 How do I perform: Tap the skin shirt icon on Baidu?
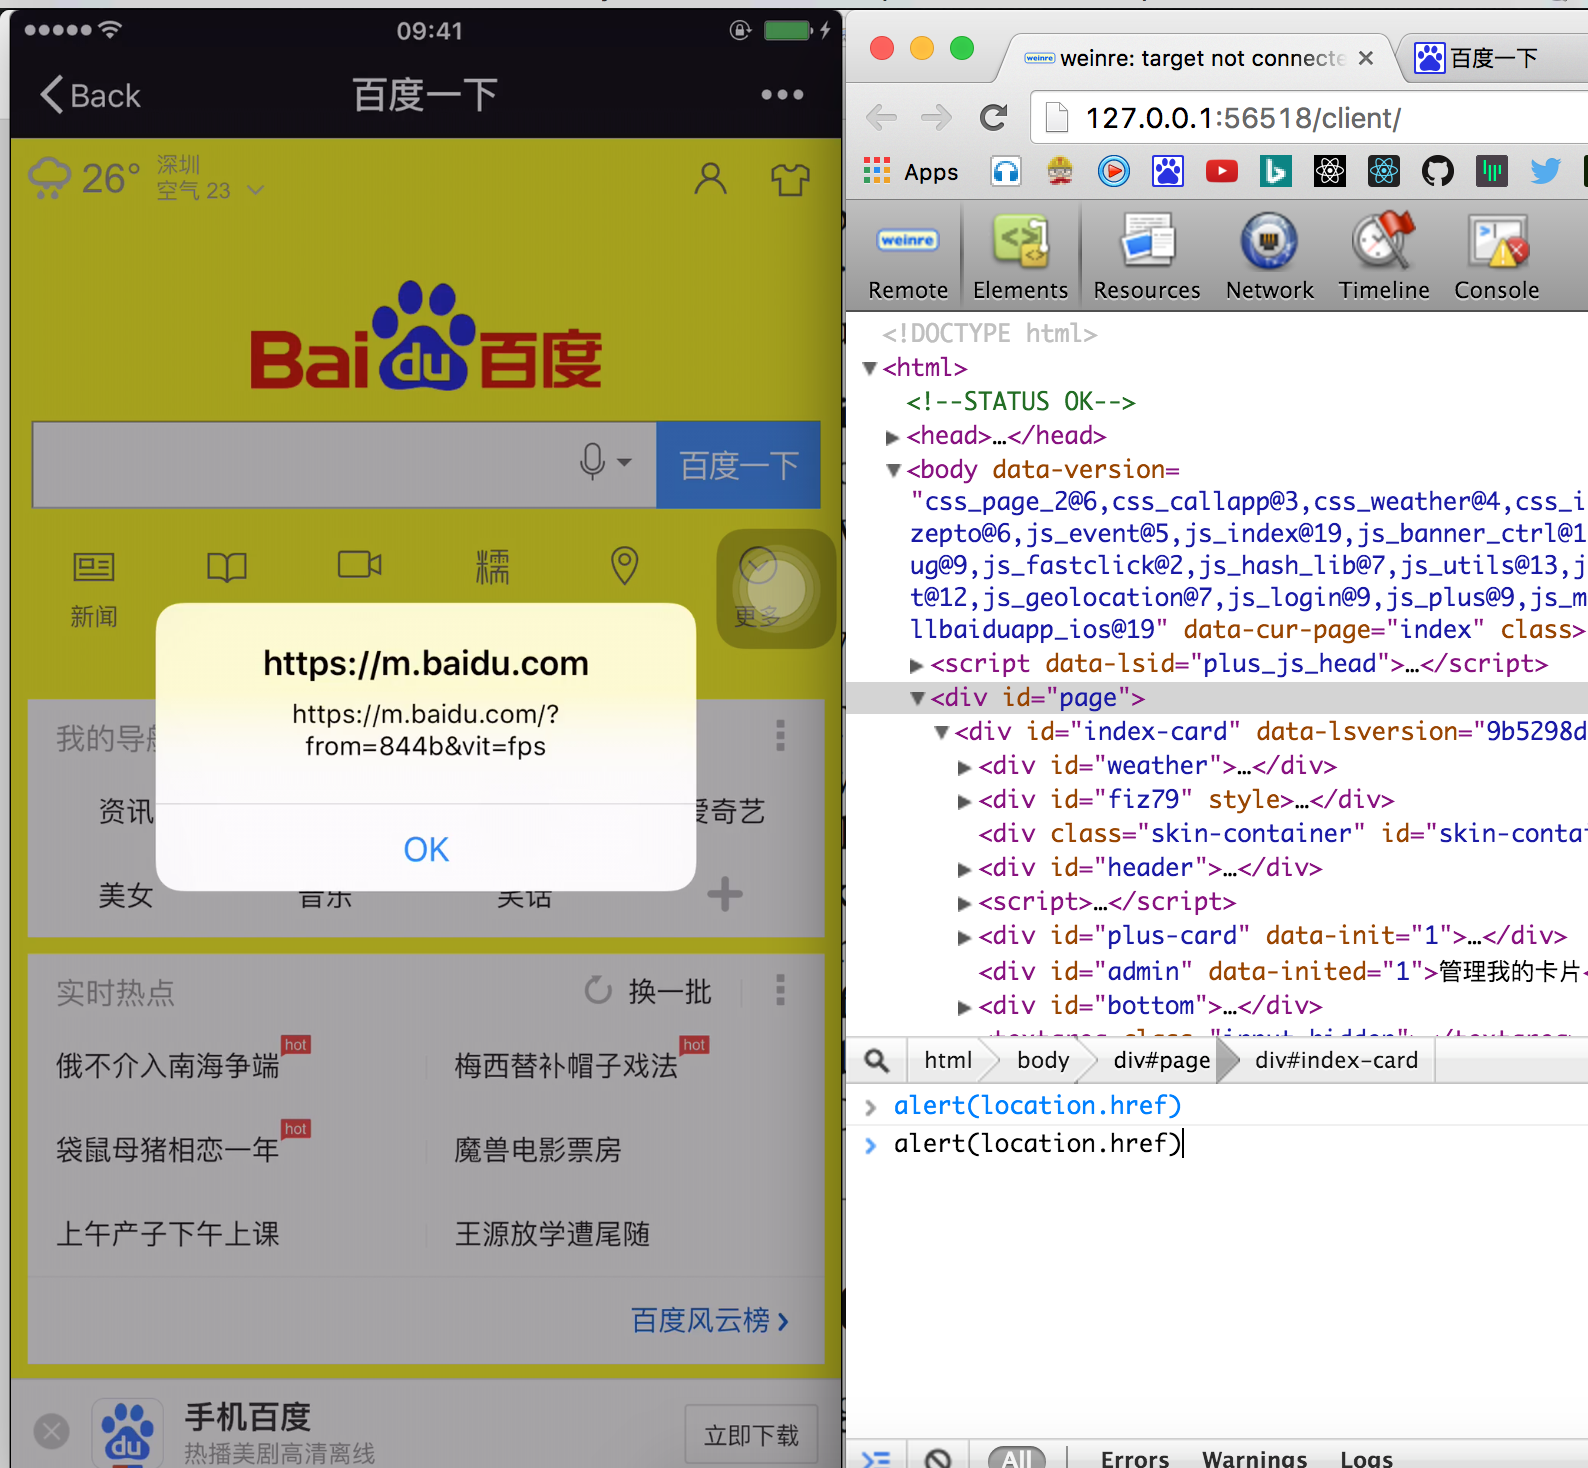[790, 179]
